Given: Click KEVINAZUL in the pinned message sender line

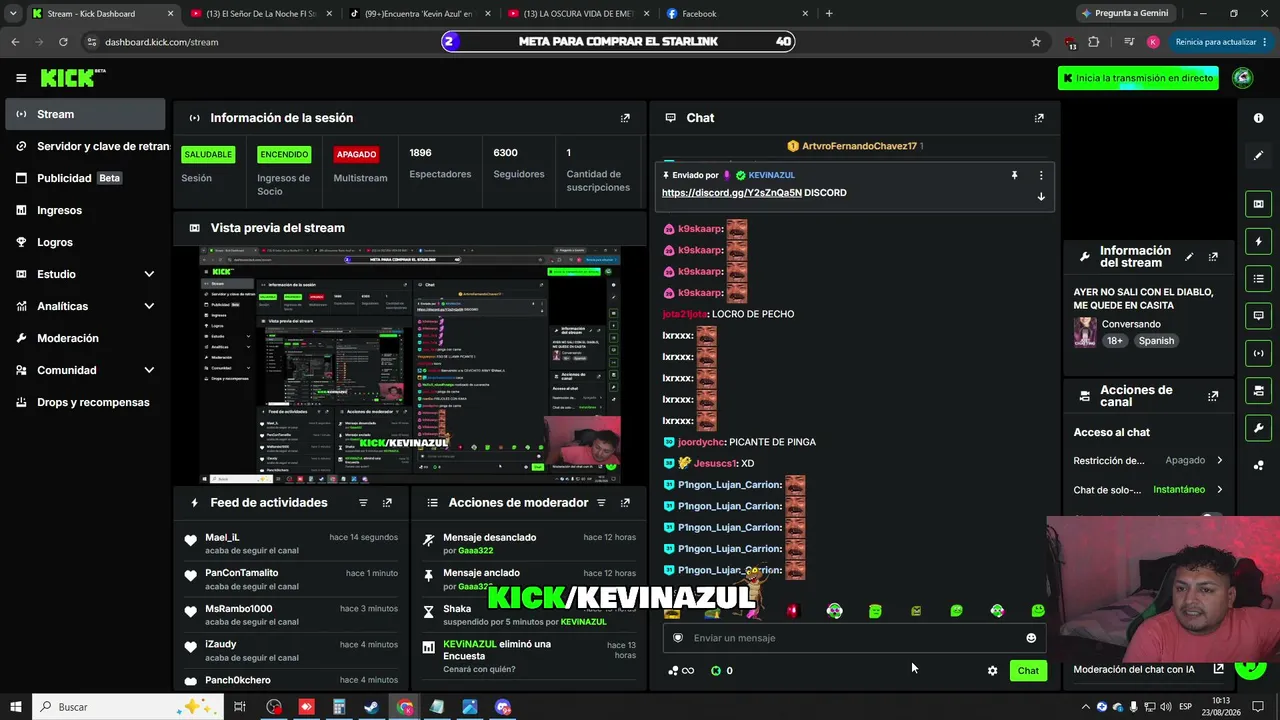Looking at the screenshot, I should pyautogui.click(x=771, y=175).
